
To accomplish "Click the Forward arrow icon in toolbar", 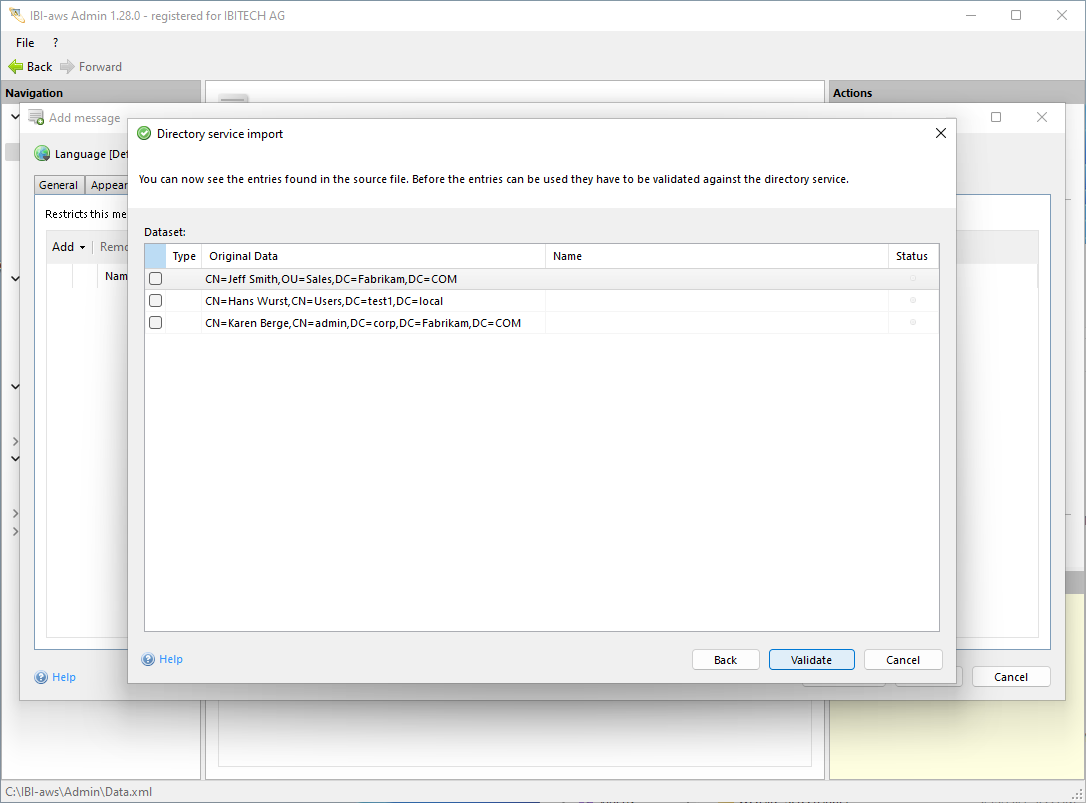I will [67, 67].
